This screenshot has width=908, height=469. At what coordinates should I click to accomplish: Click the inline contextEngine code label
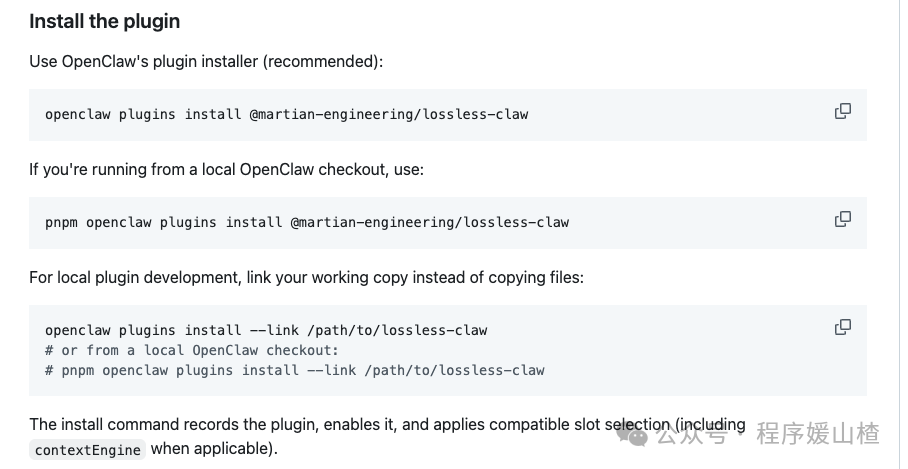tap(88, 450)
